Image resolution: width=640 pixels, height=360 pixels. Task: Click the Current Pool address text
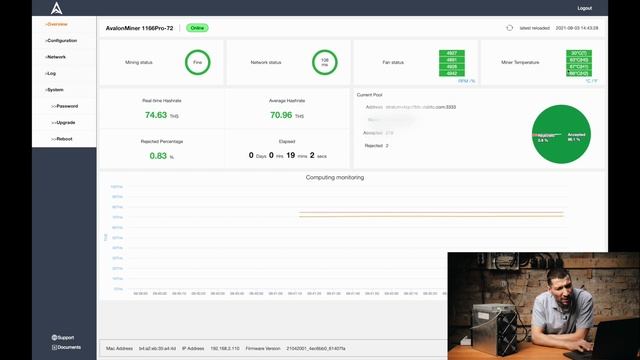click(x=421, y=107)
